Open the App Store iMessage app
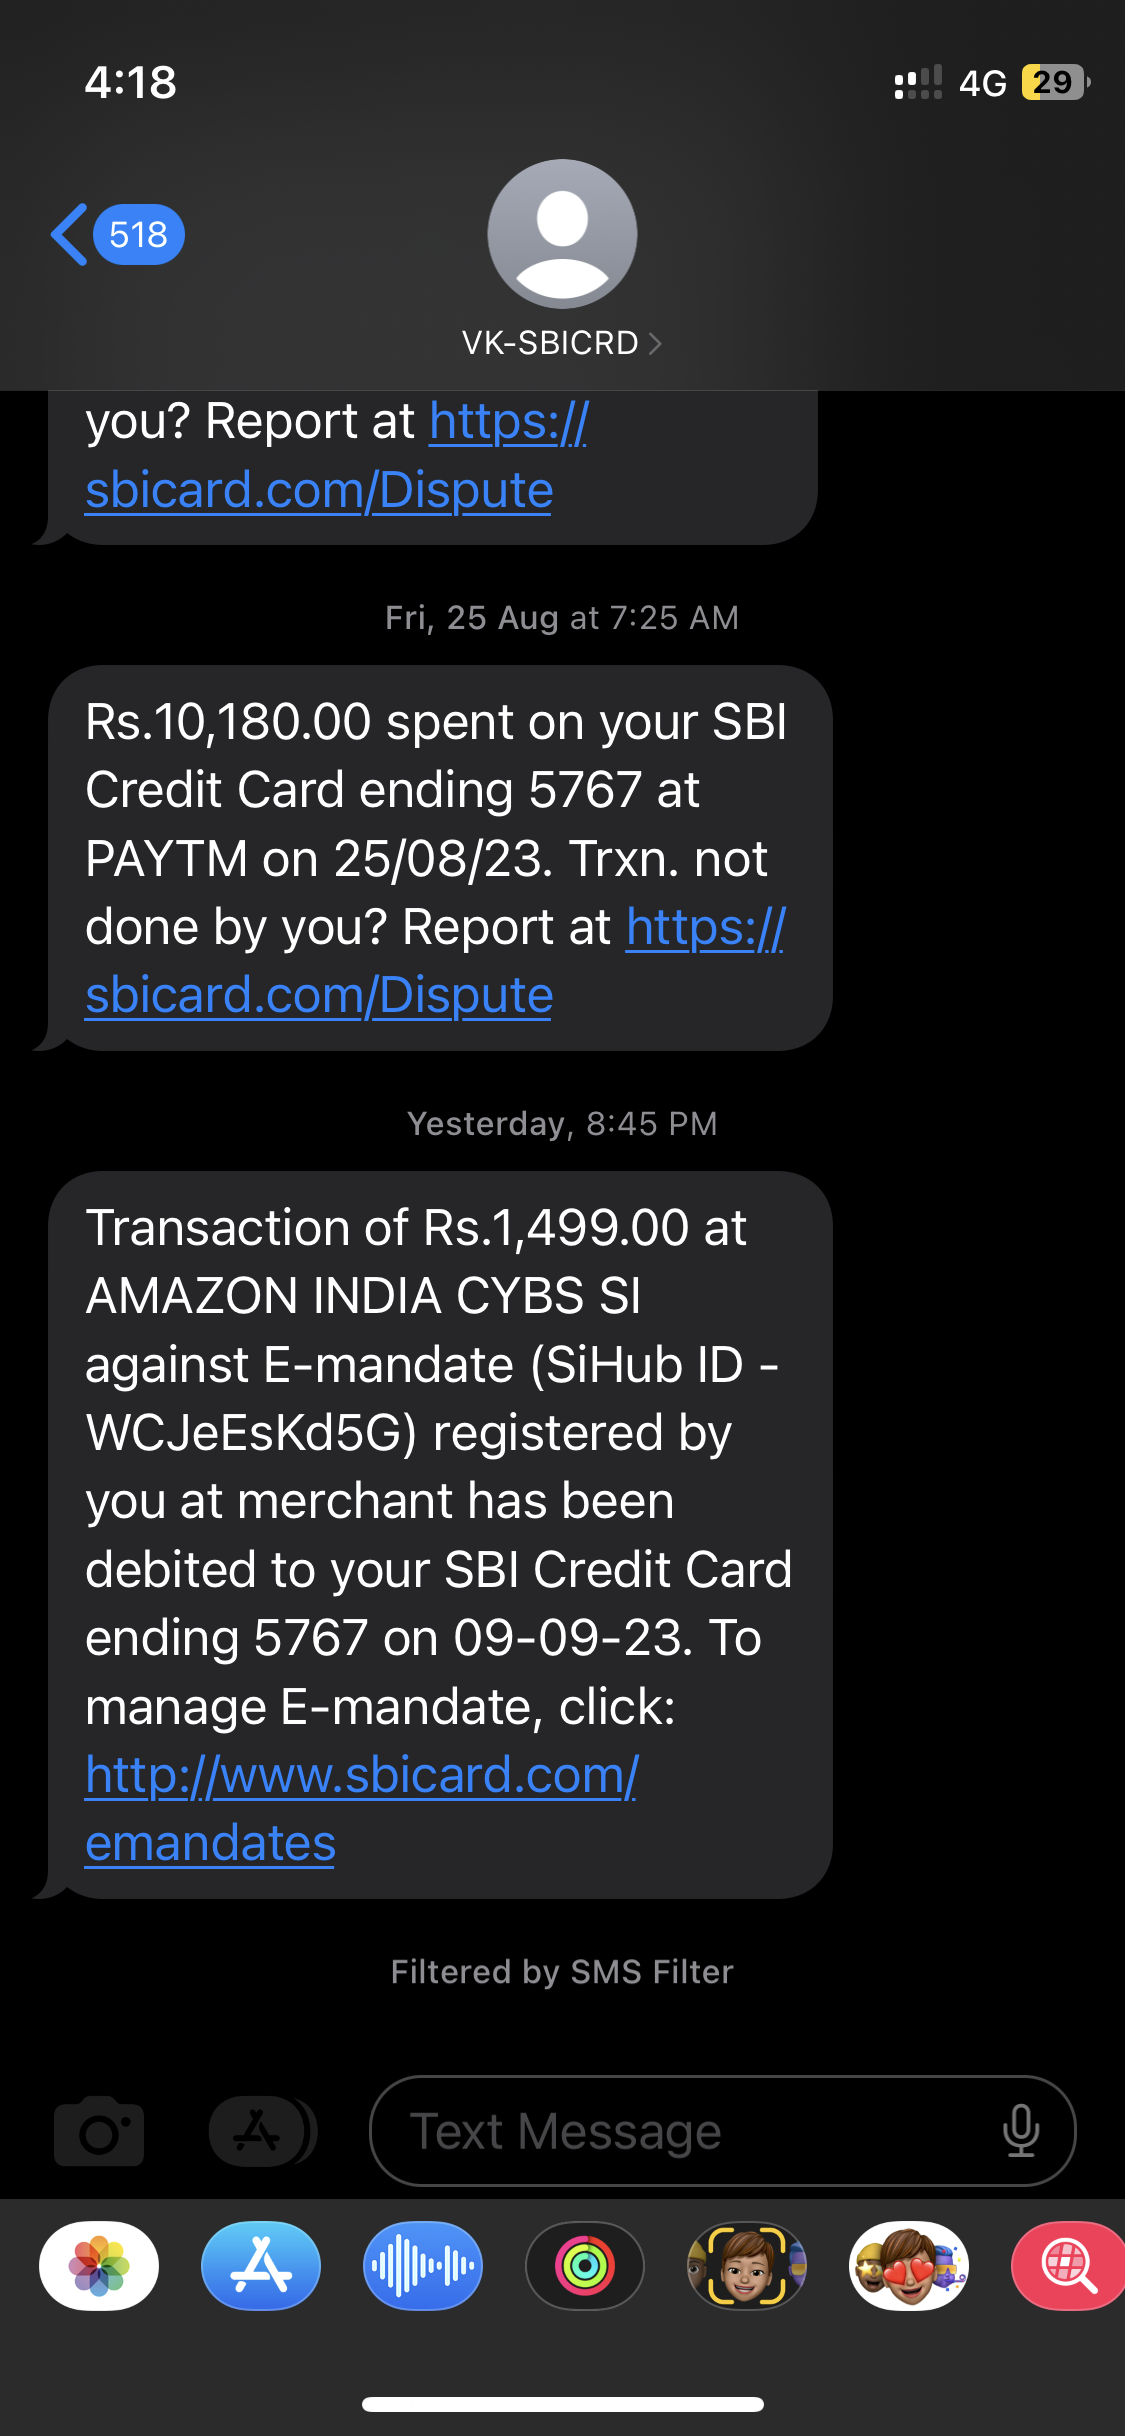The height and width of the screenshot is (2436, 1125). [x=261, y=2266]
